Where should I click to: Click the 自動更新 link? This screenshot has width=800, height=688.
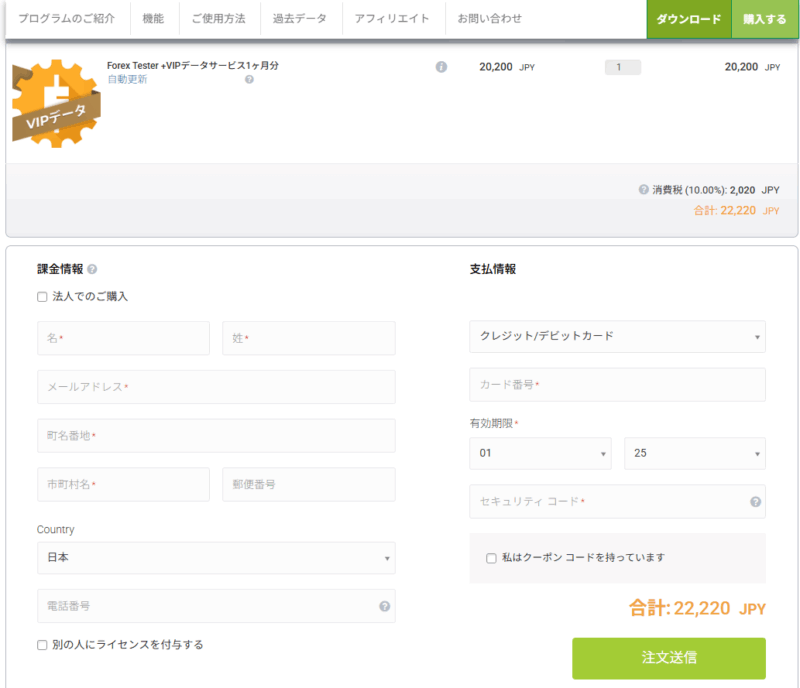128,80
